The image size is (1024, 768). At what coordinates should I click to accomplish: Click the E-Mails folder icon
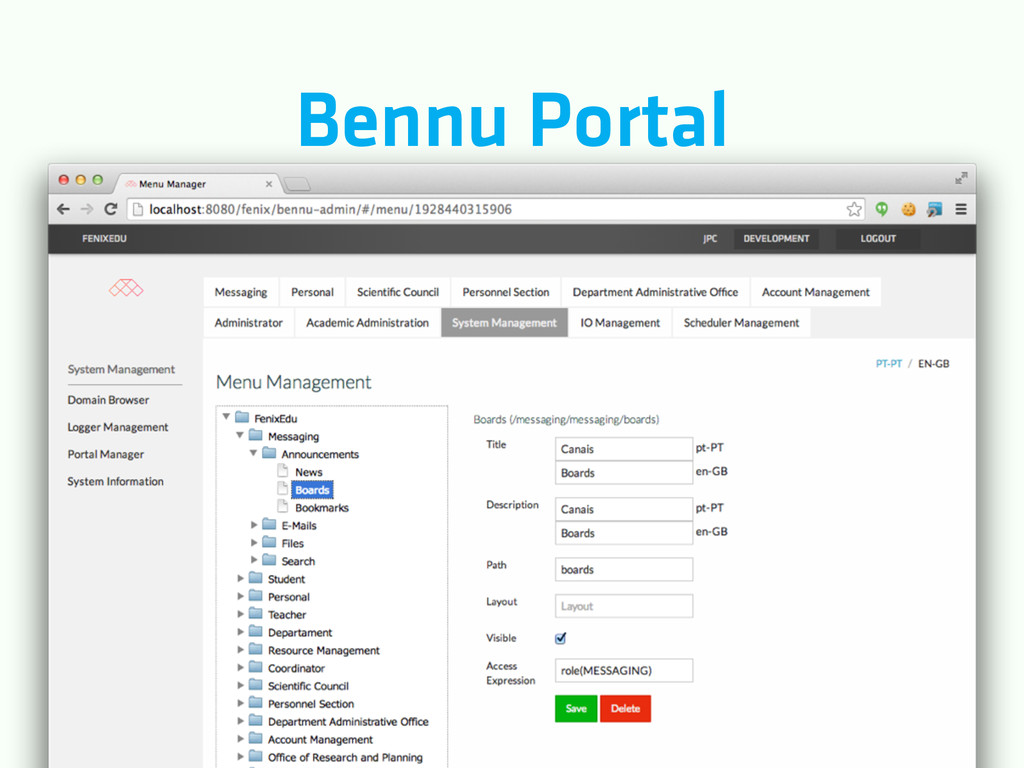coord(269,524)
